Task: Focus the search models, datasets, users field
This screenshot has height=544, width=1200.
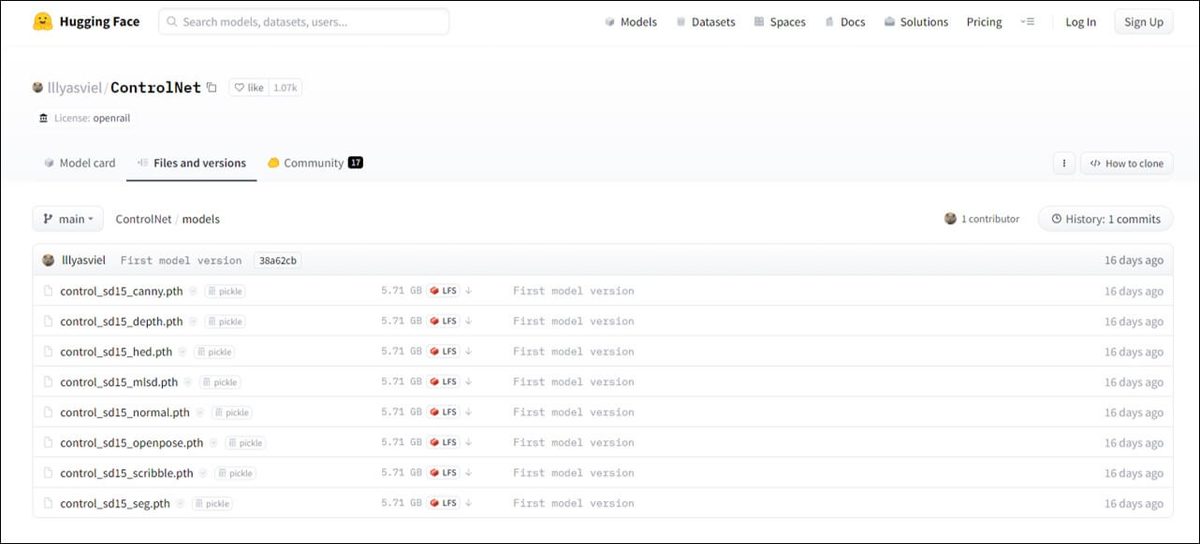Action: tap(304, 22)
